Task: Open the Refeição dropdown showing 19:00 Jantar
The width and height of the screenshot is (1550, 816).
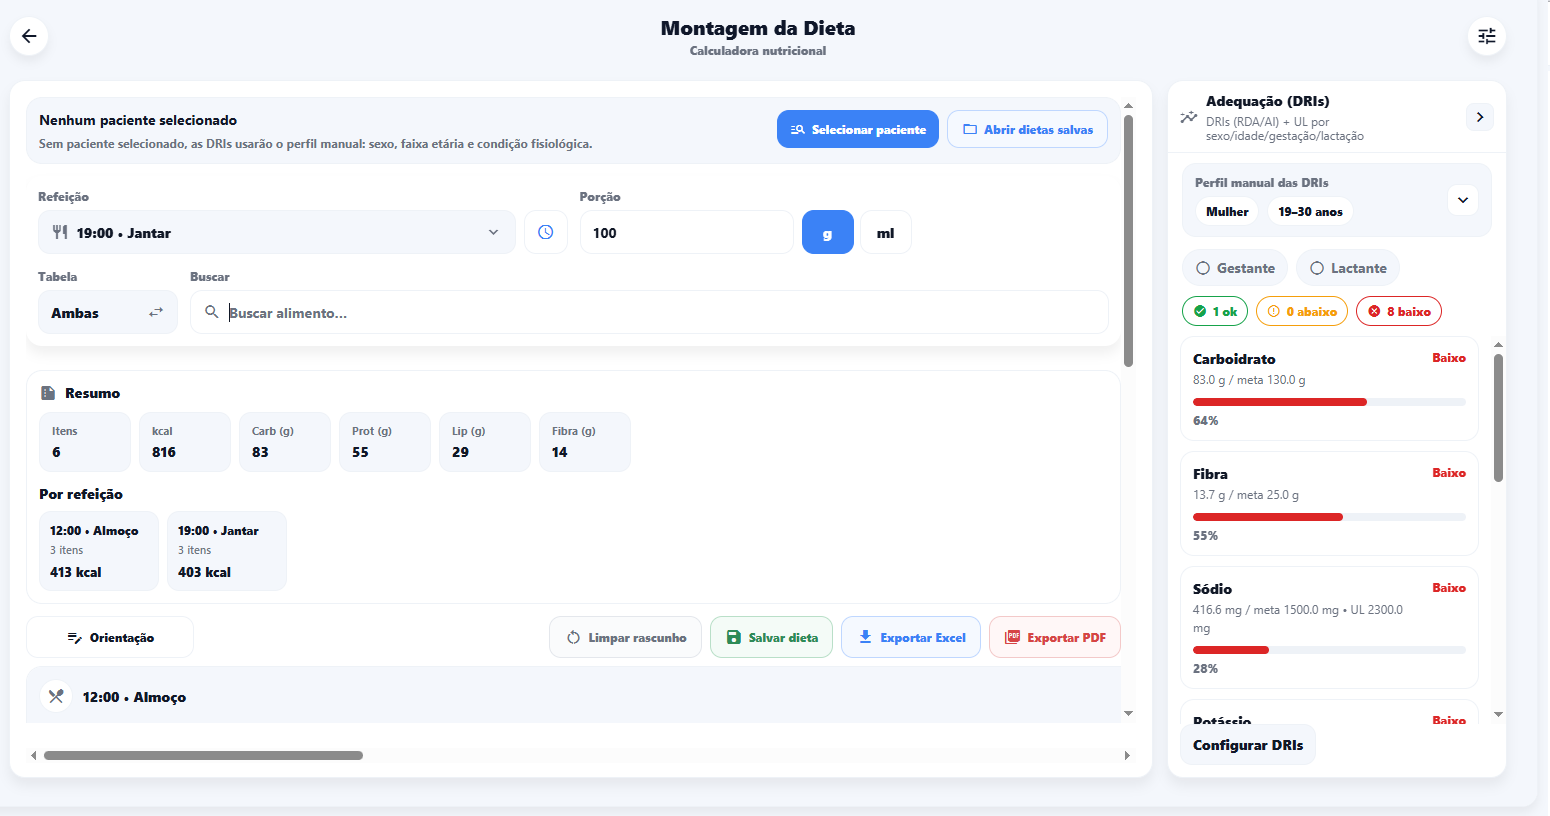Action: click(x=277, y=233)
